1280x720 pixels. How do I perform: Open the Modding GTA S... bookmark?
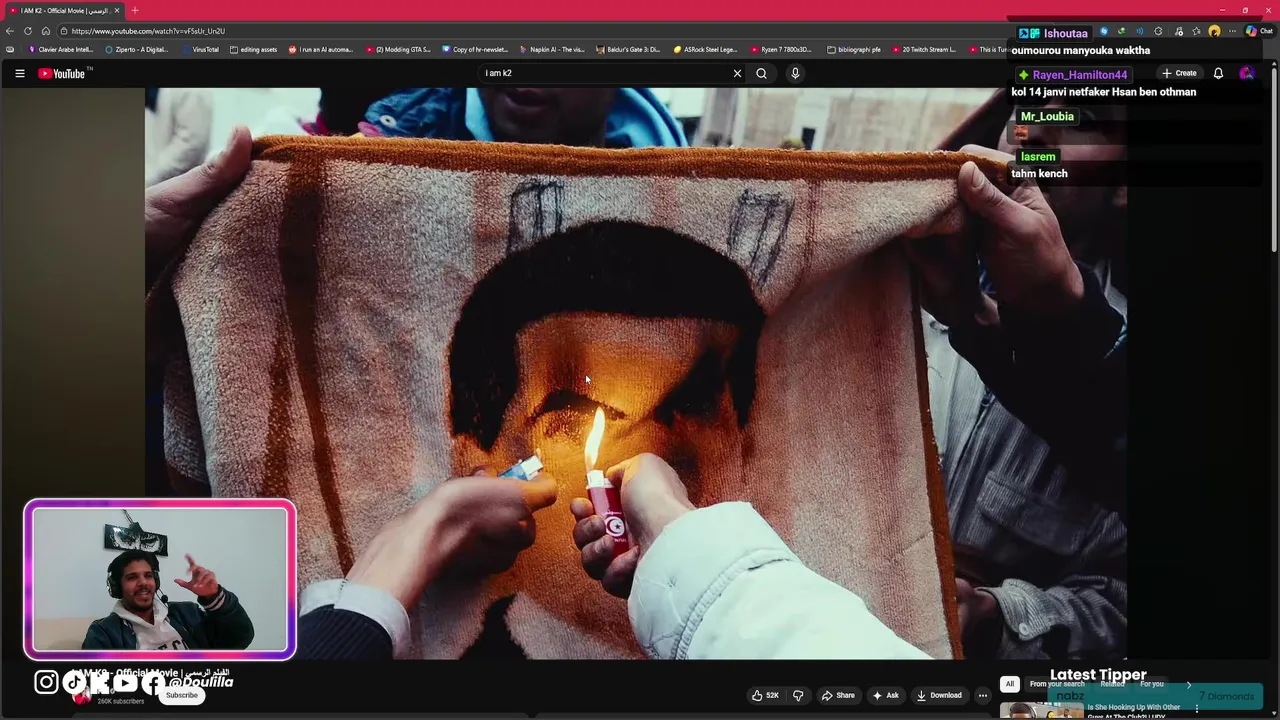point(398,49)
